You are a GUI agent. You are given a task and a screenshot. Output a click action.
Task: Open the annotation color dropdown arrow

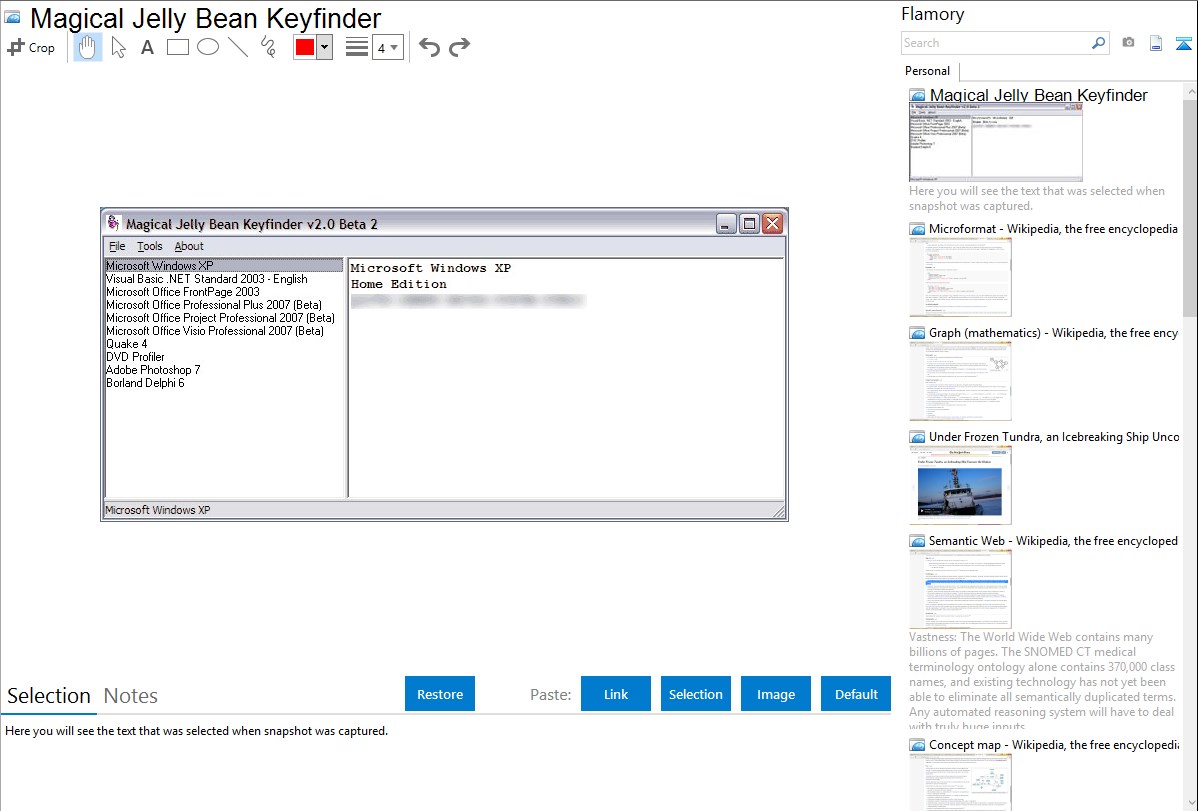pyautogui.click(x=325, y=47)
